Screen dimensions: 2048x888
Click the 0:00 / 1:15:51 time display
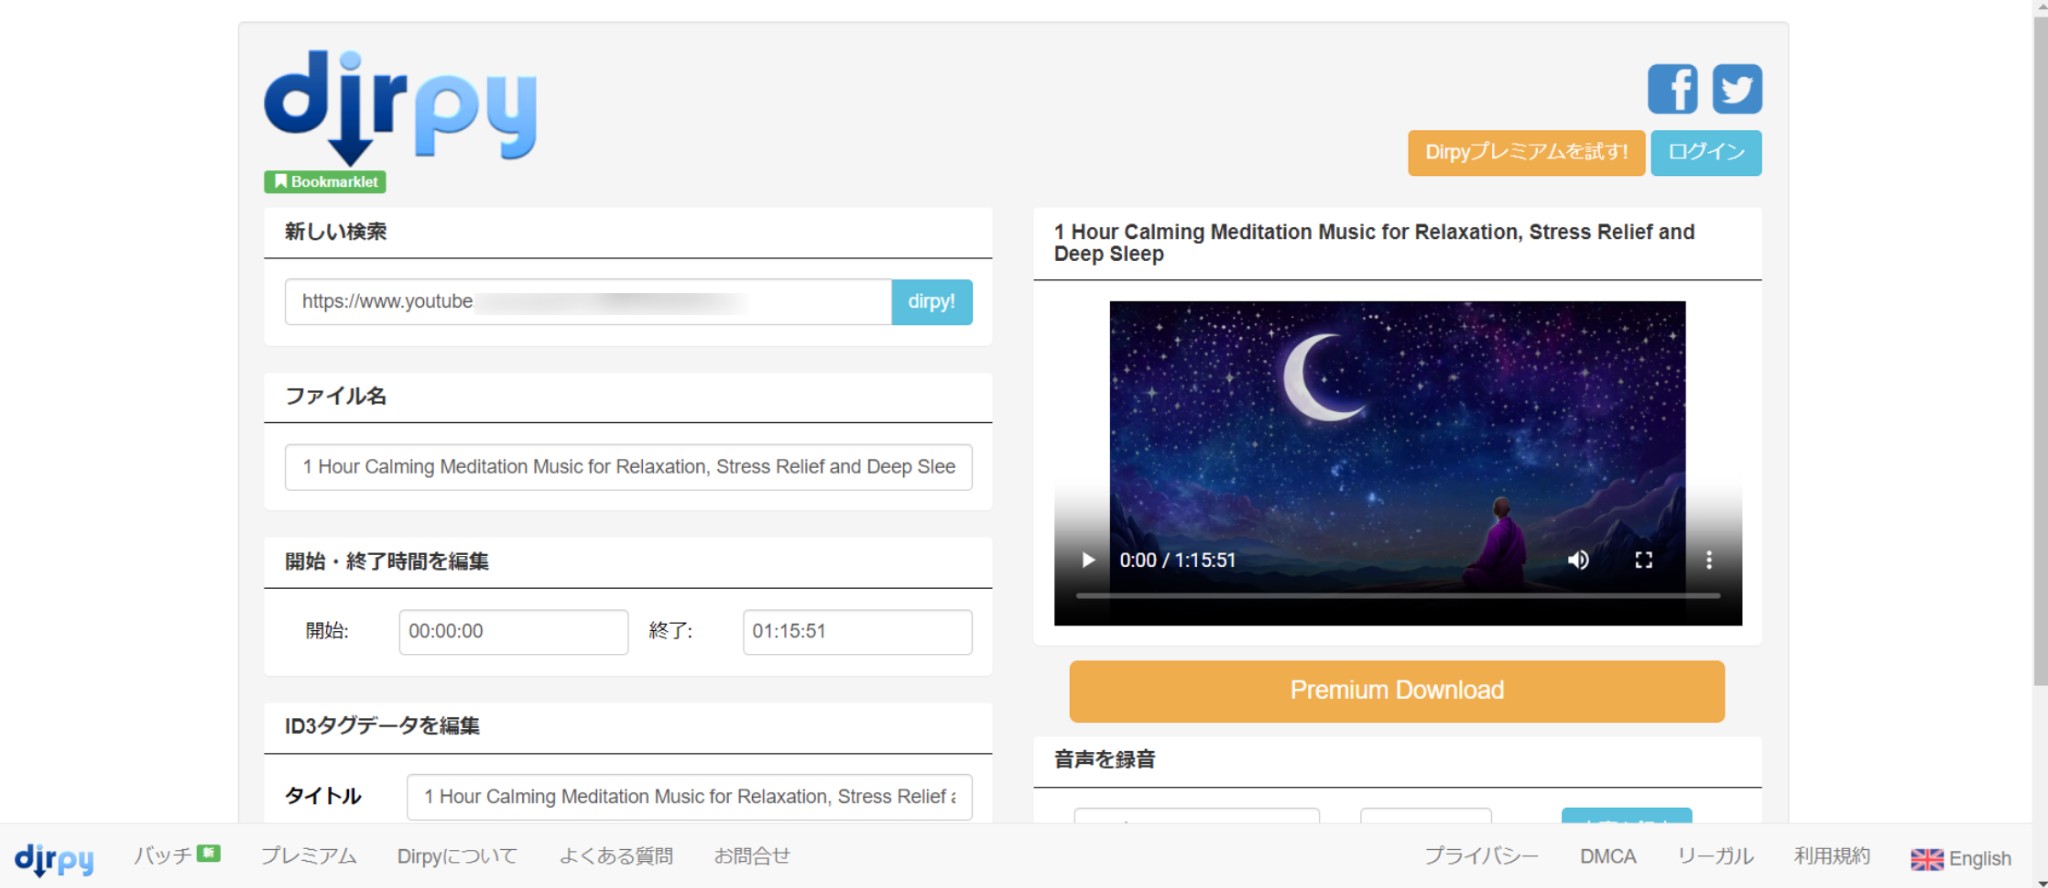1177,560
